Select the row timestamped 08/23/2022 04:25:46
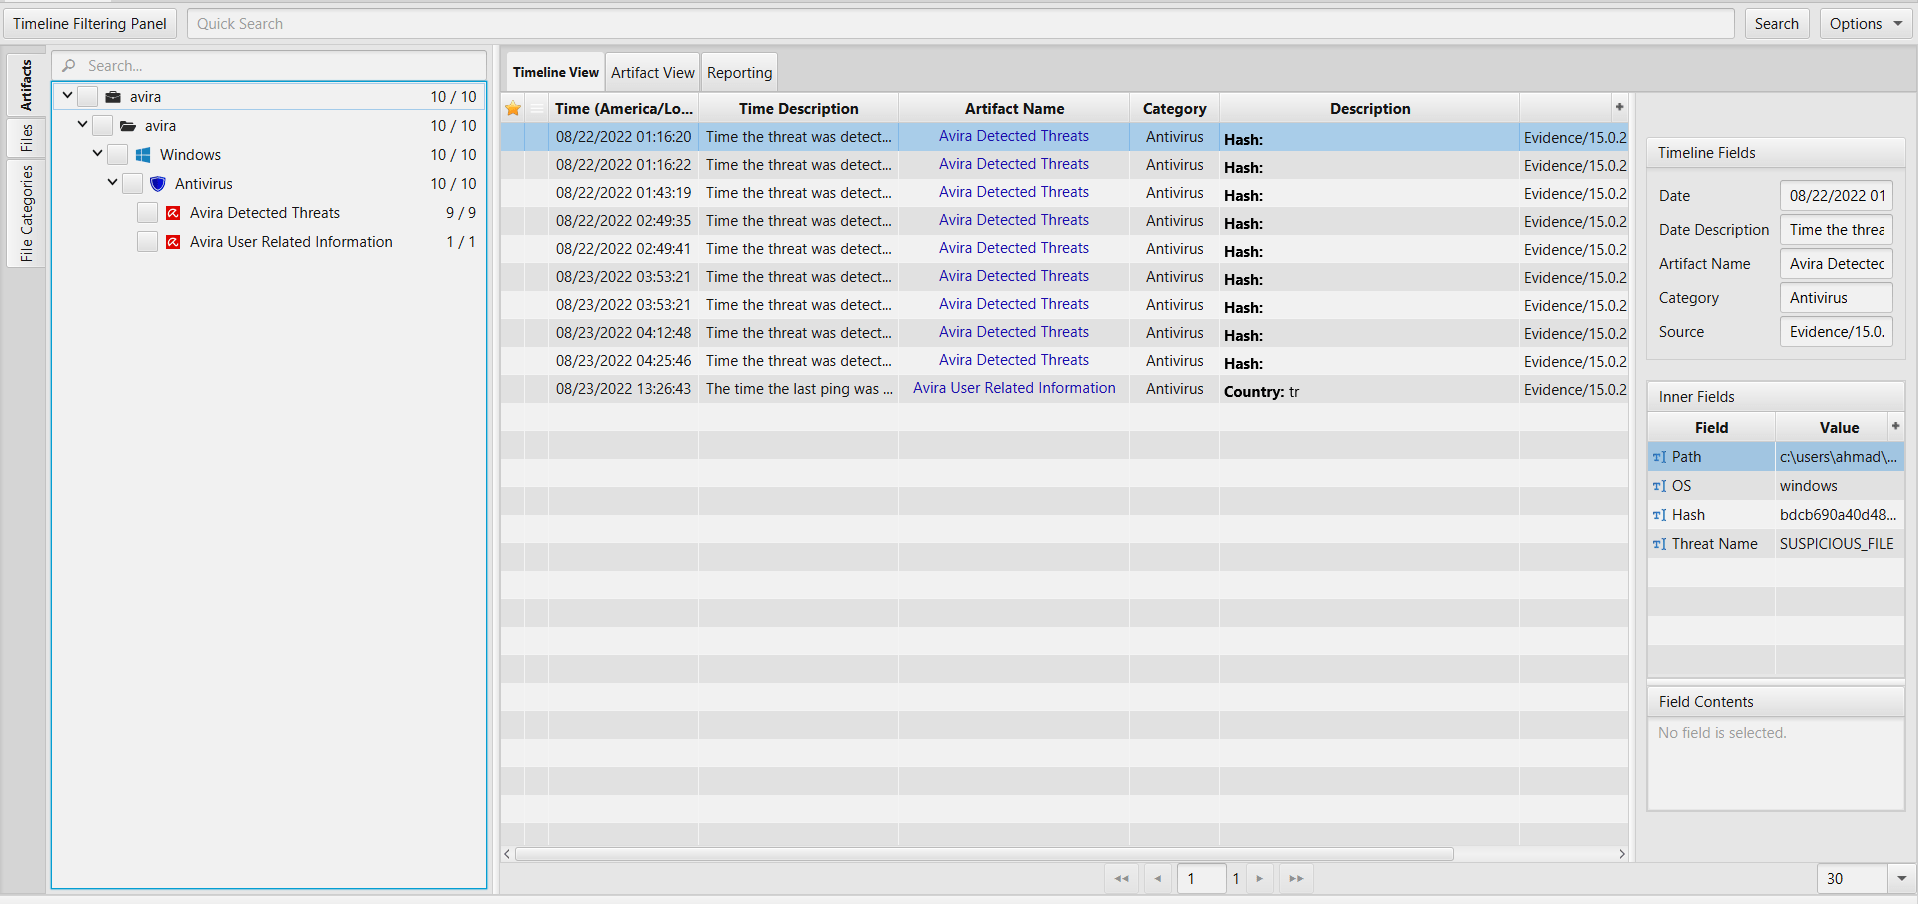 (1064, 361)
